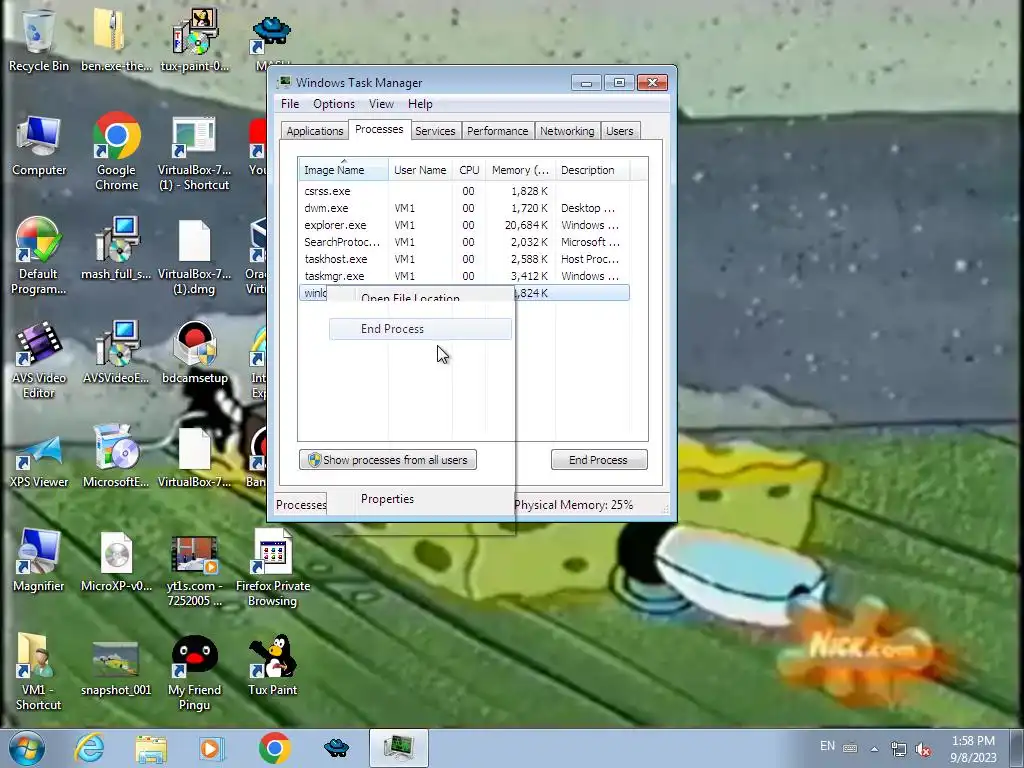Show hidden tray icons arrow
Viewport: 1024px width, 768px height.
pyautogui.click(x=874, y=749)
